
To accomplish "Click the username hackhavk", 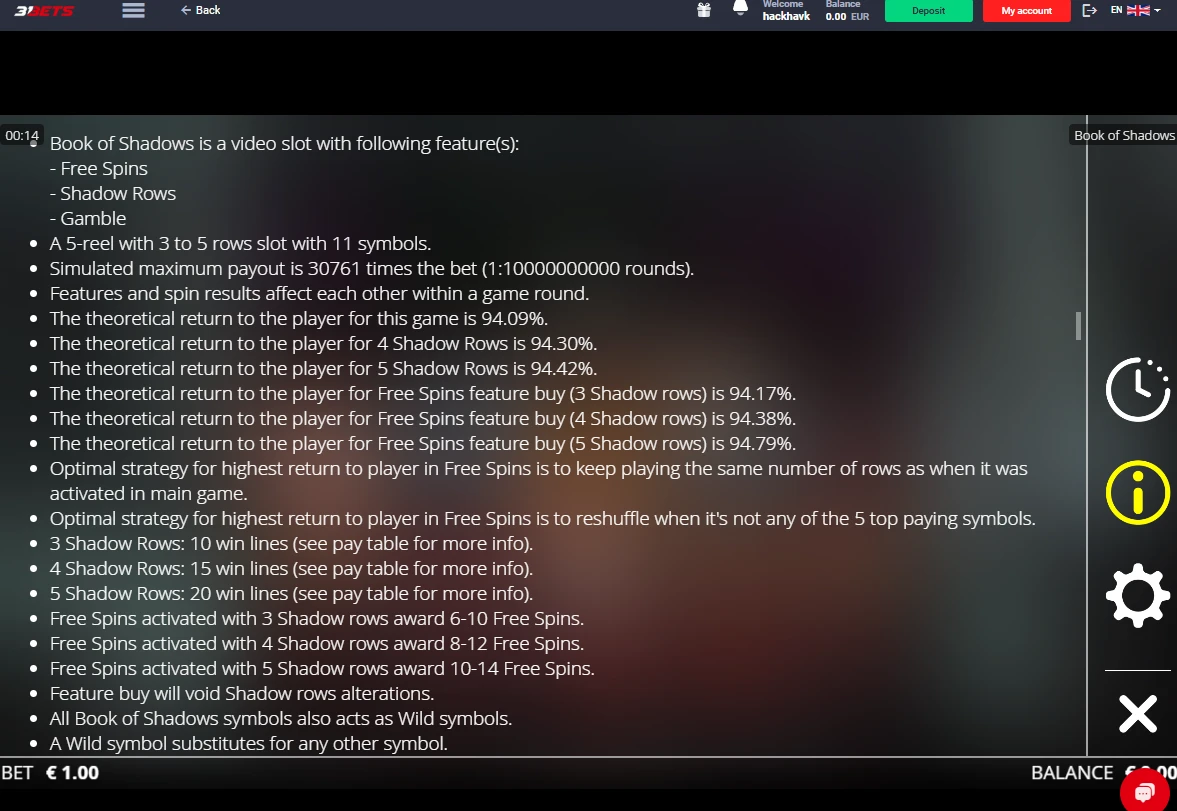I will pos(786,16).
